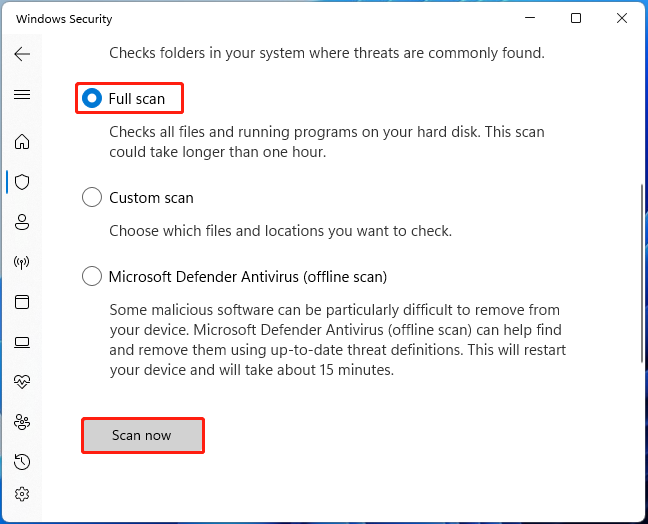Click the Scan now button
This screenshot has height=524, width=648.
point(142,435)
